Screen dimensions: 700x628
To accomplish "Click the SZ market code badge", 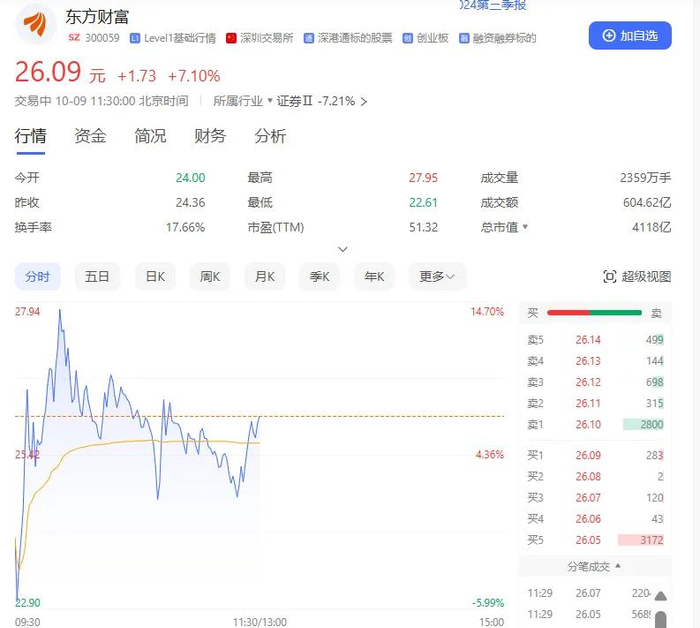I will pyautogui.click(x=74, y=38).
